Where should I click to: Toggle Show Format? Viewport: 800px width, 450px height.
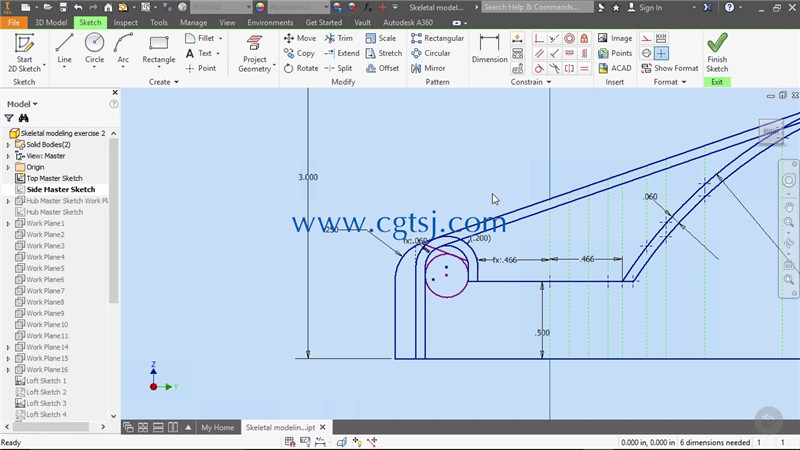(669, 68)
